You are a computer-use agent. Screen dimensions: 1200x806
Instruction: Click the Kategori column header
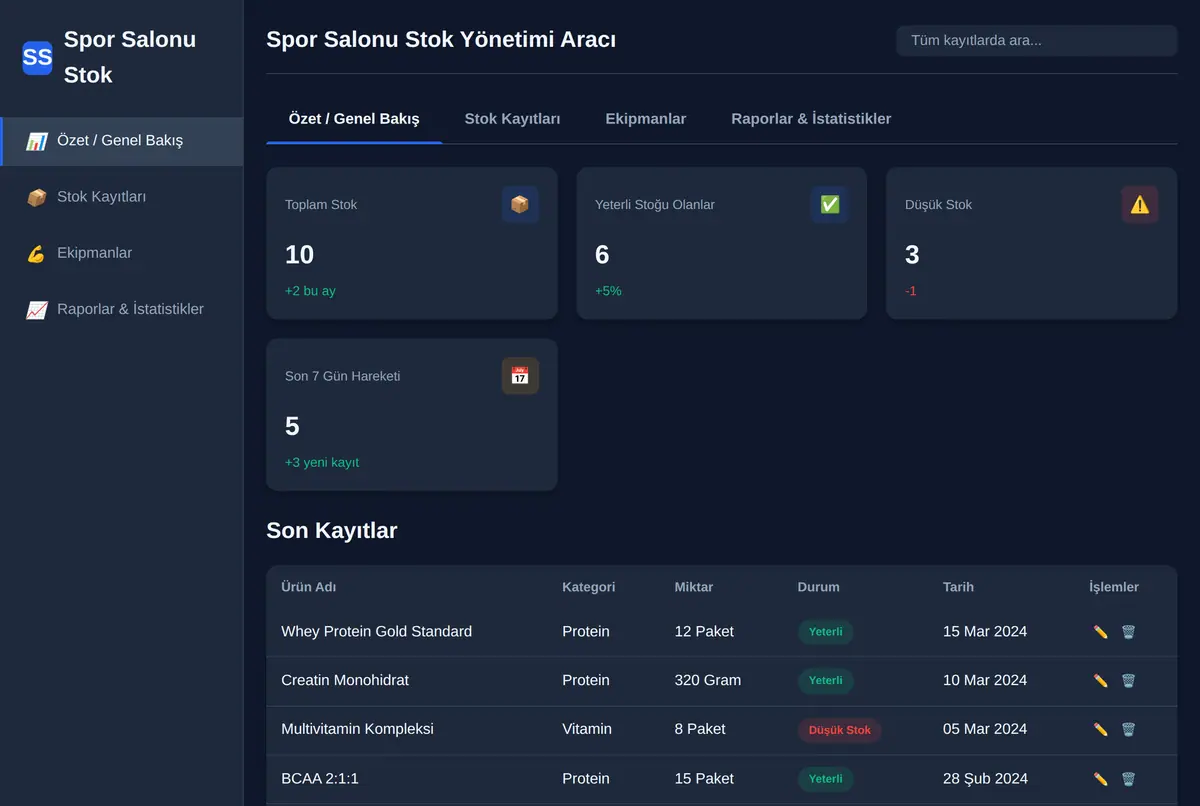(589, 587)
